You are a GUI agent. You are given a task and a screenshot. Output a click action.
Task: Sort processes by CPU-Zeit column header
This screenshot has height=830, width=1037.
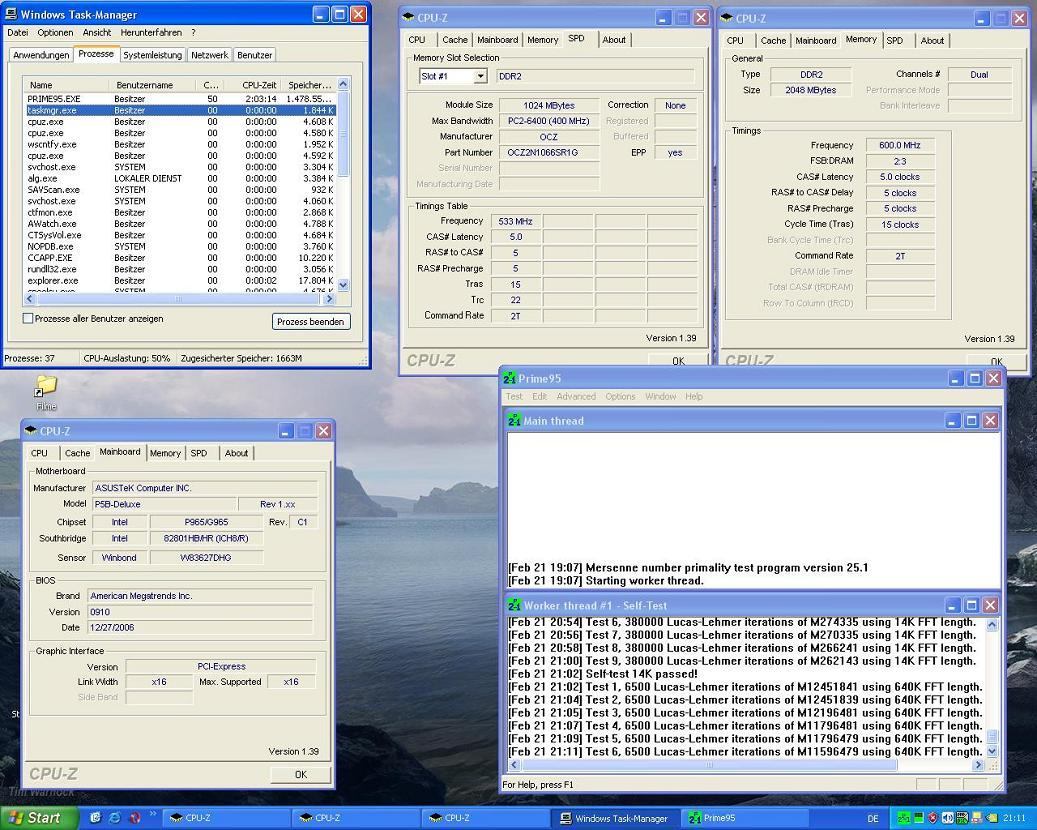pyautogui.click(x=252, y=85)
